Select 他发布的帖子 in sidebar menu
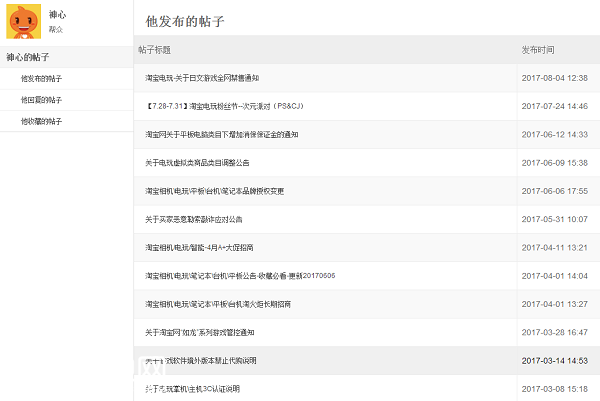600x401 pixels. tap(41, 79)
